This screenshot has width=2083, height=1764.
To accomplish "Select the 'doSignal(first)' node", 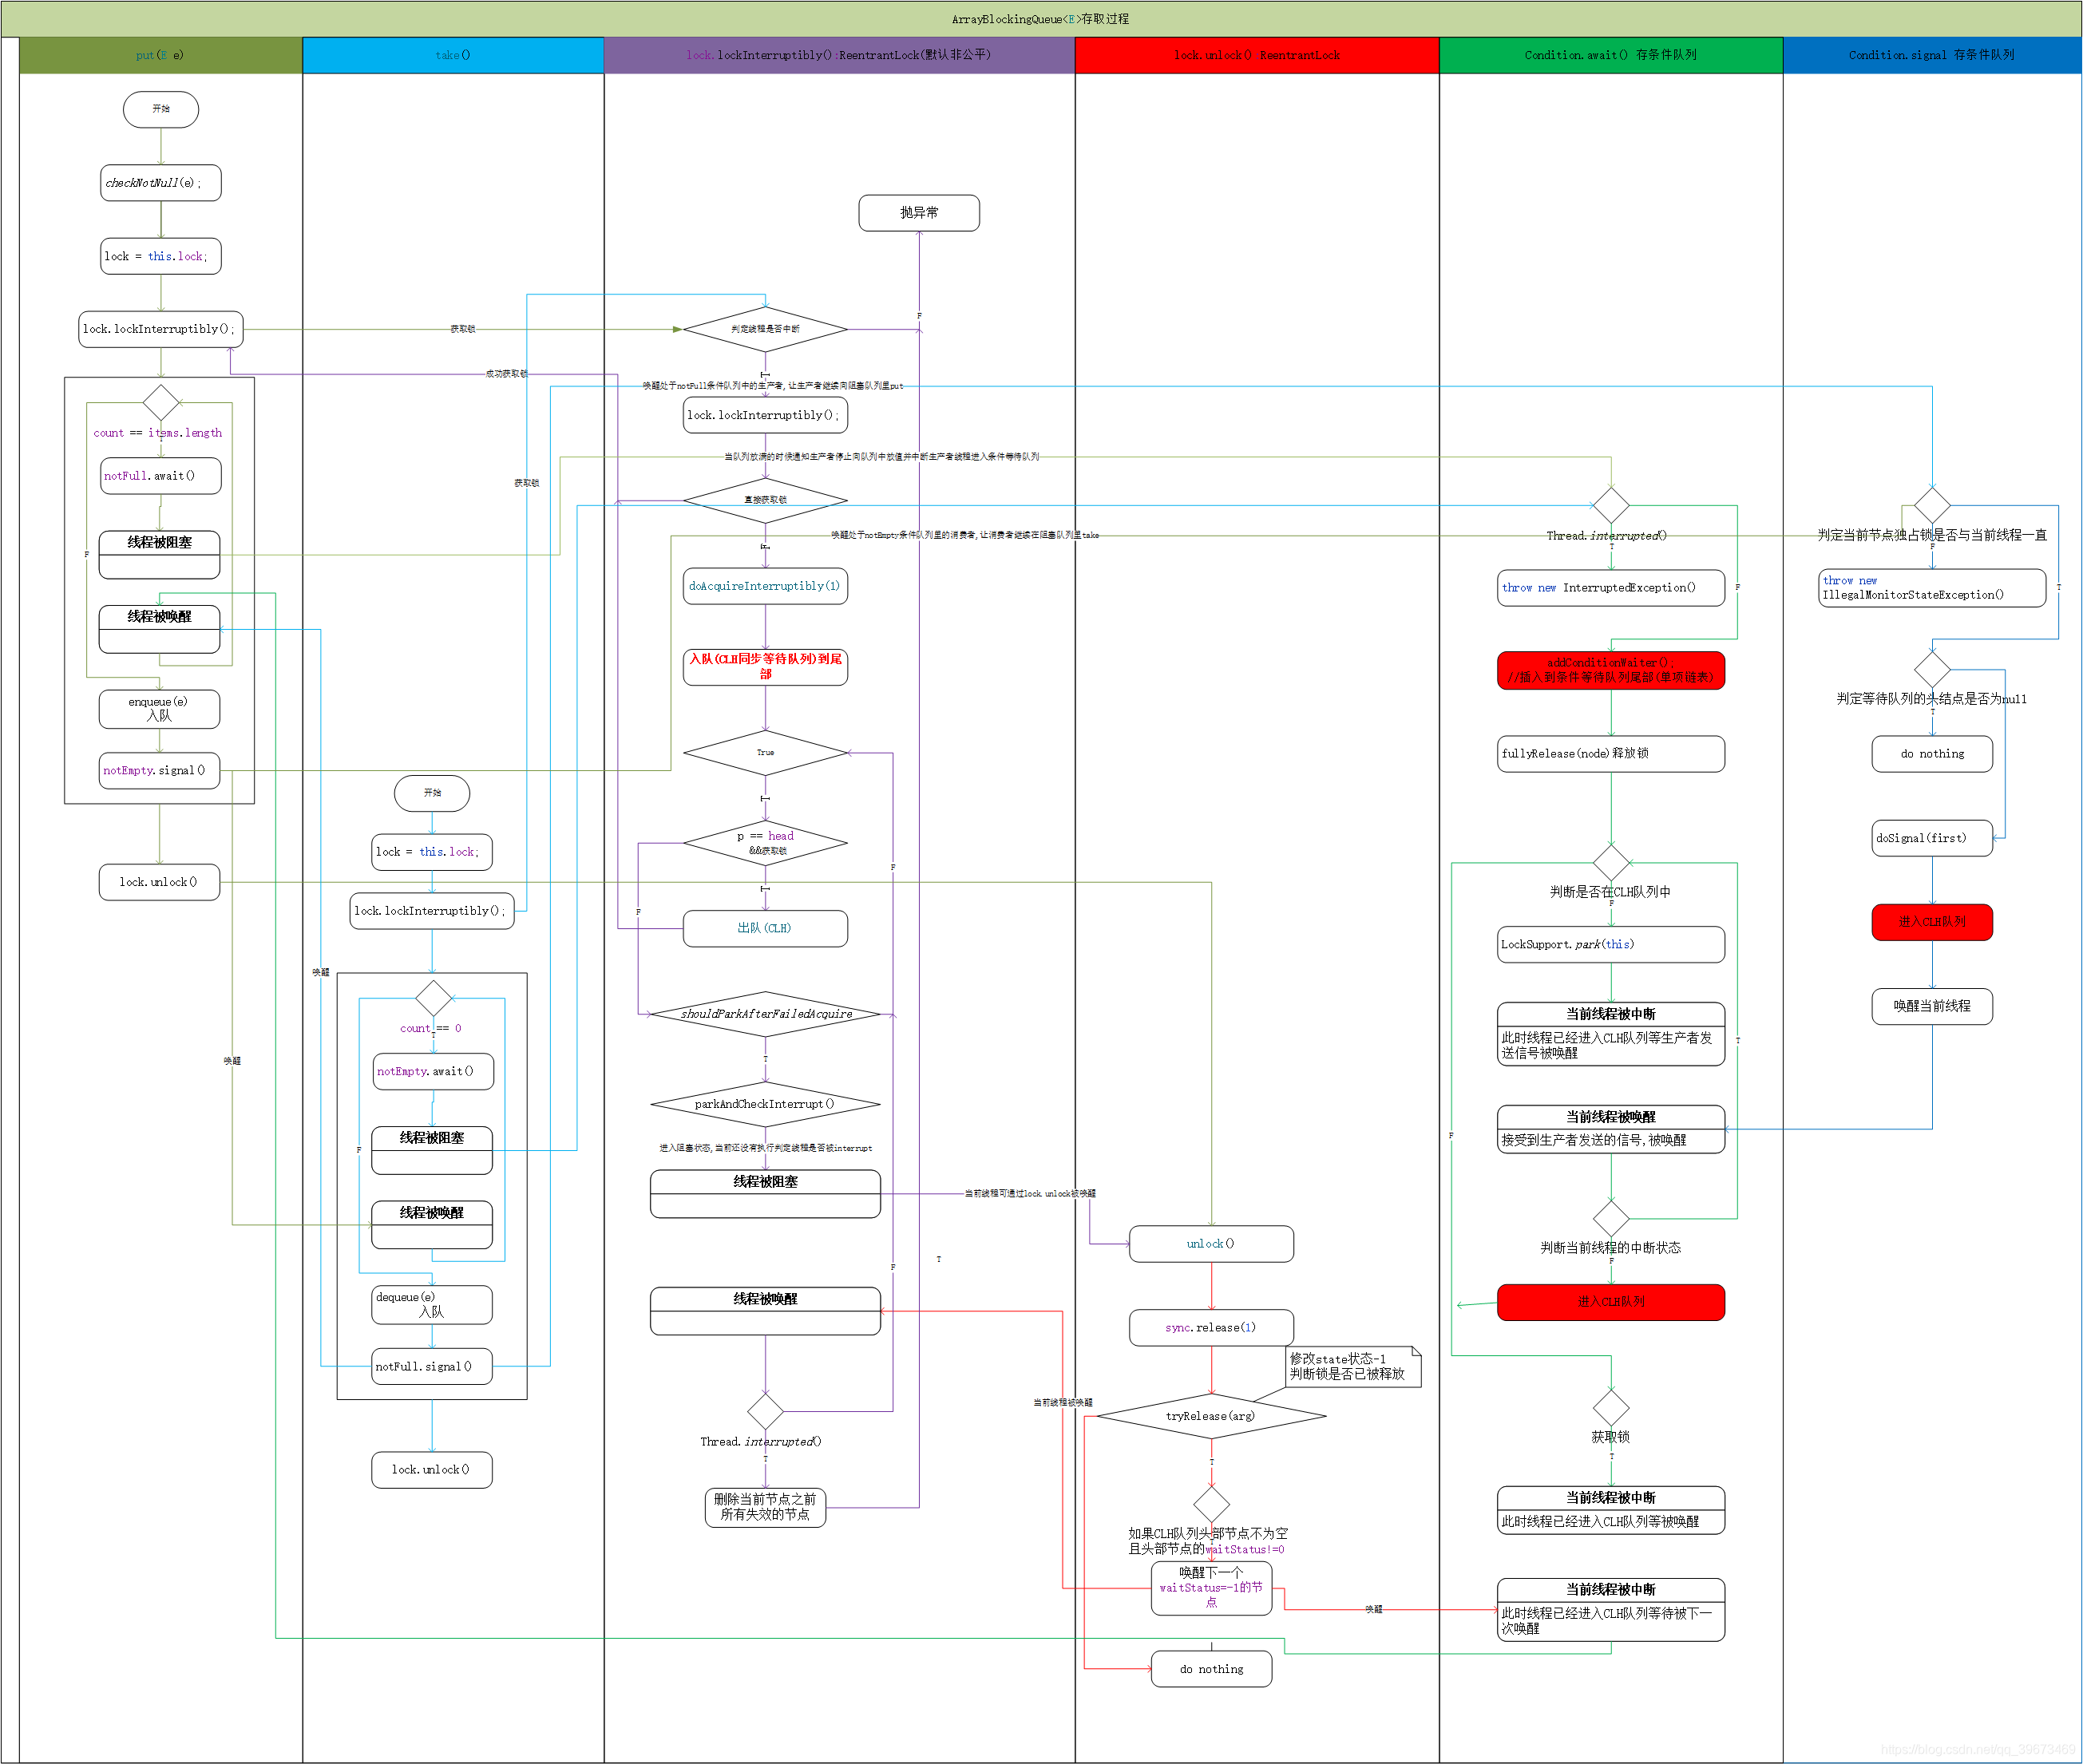I will point(1932,838).
